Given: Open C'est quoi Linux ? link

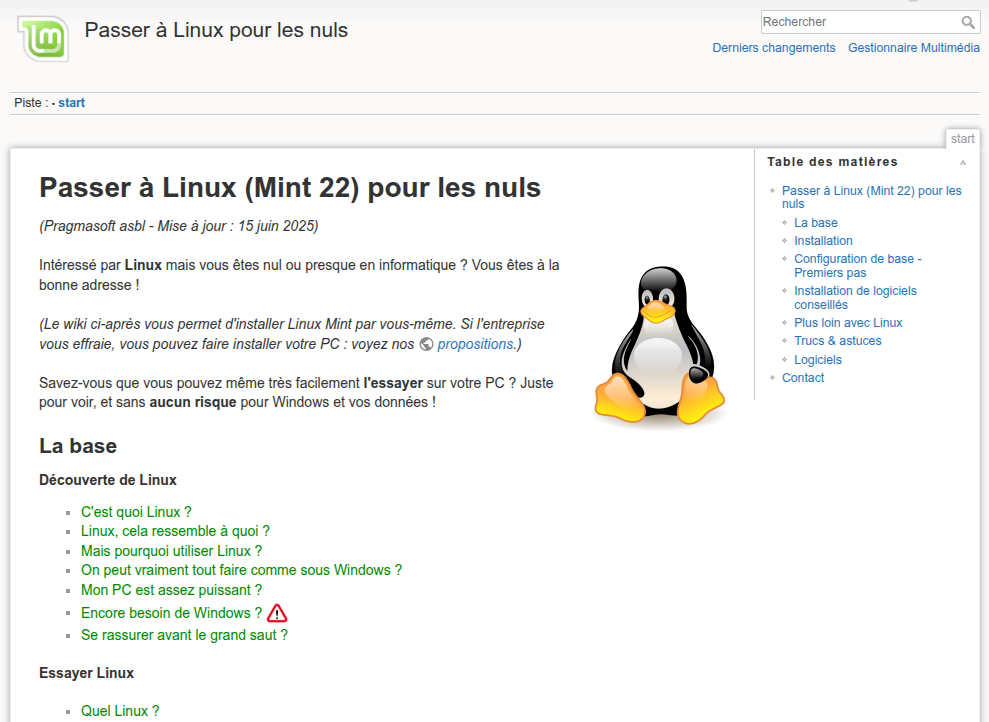Looking at the screenshot, I should (136, 512).
